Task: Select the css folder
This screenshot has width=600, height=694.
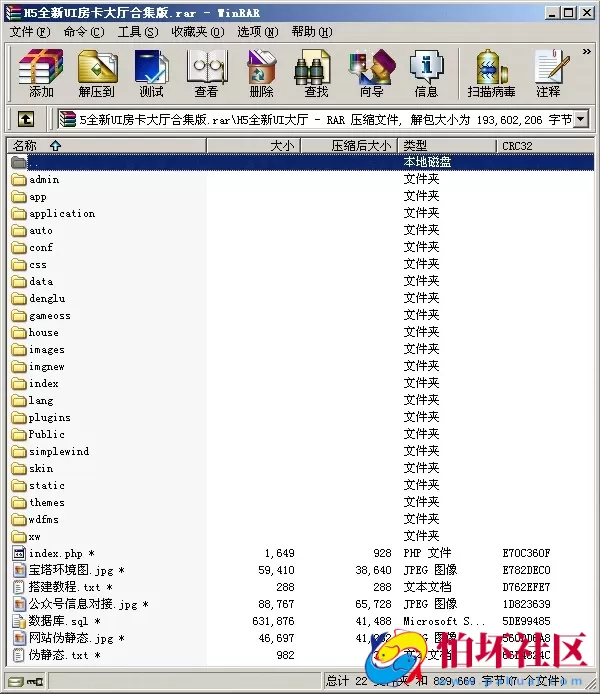Action: [x=29, y=265]
